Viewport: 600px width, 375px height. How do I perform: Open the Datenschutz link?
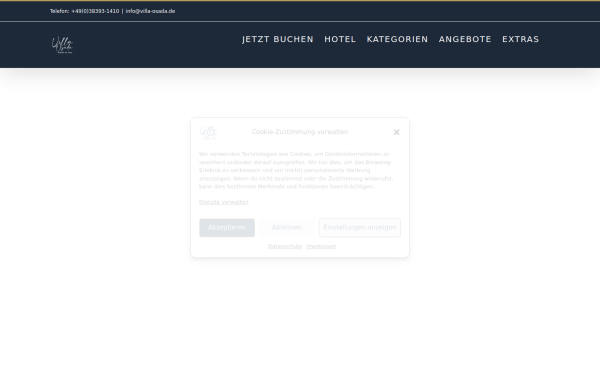(x=285, y=246)
